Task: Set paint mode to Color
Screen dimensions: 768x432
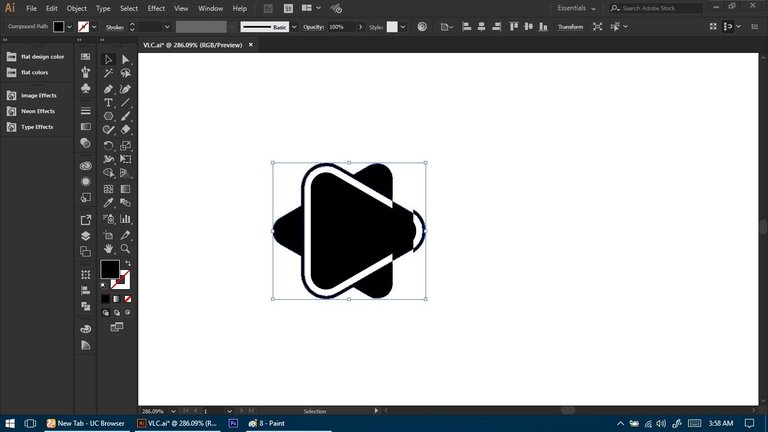Action: 105,299
